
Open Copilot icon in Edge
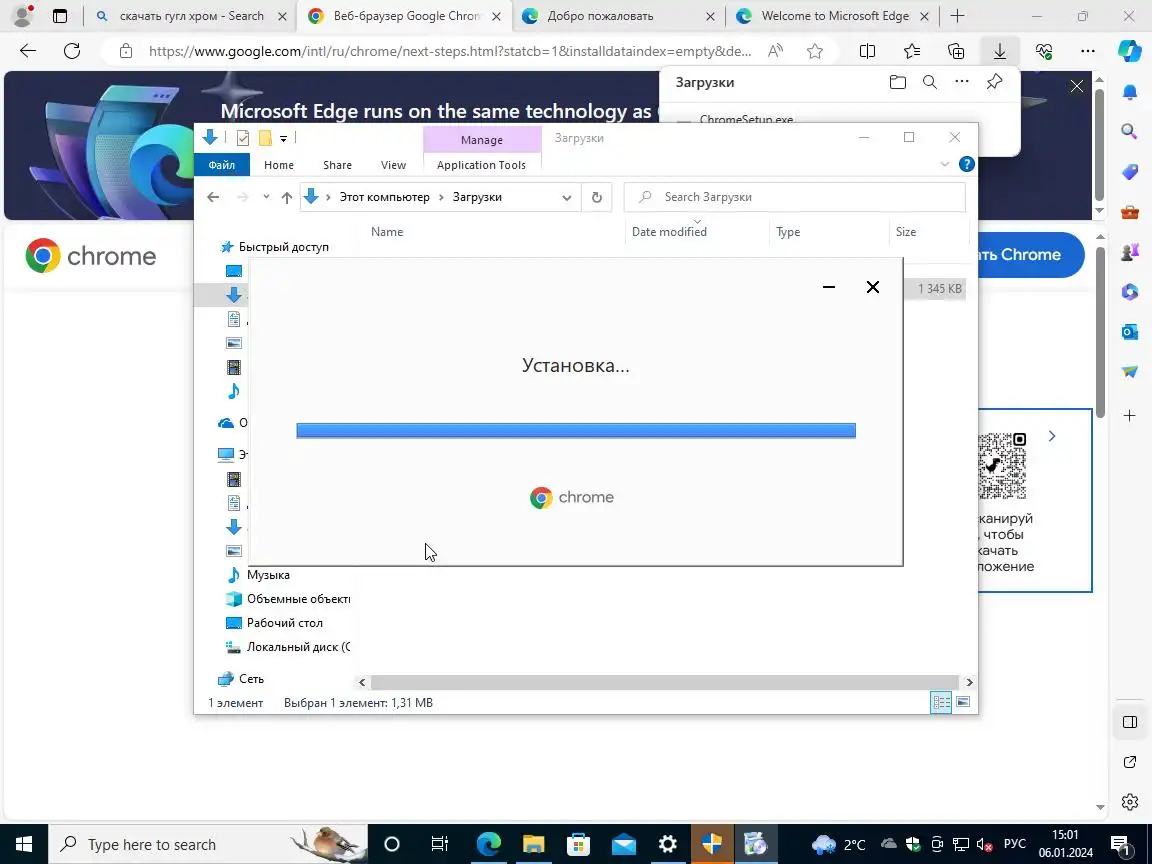(1130, 51)
